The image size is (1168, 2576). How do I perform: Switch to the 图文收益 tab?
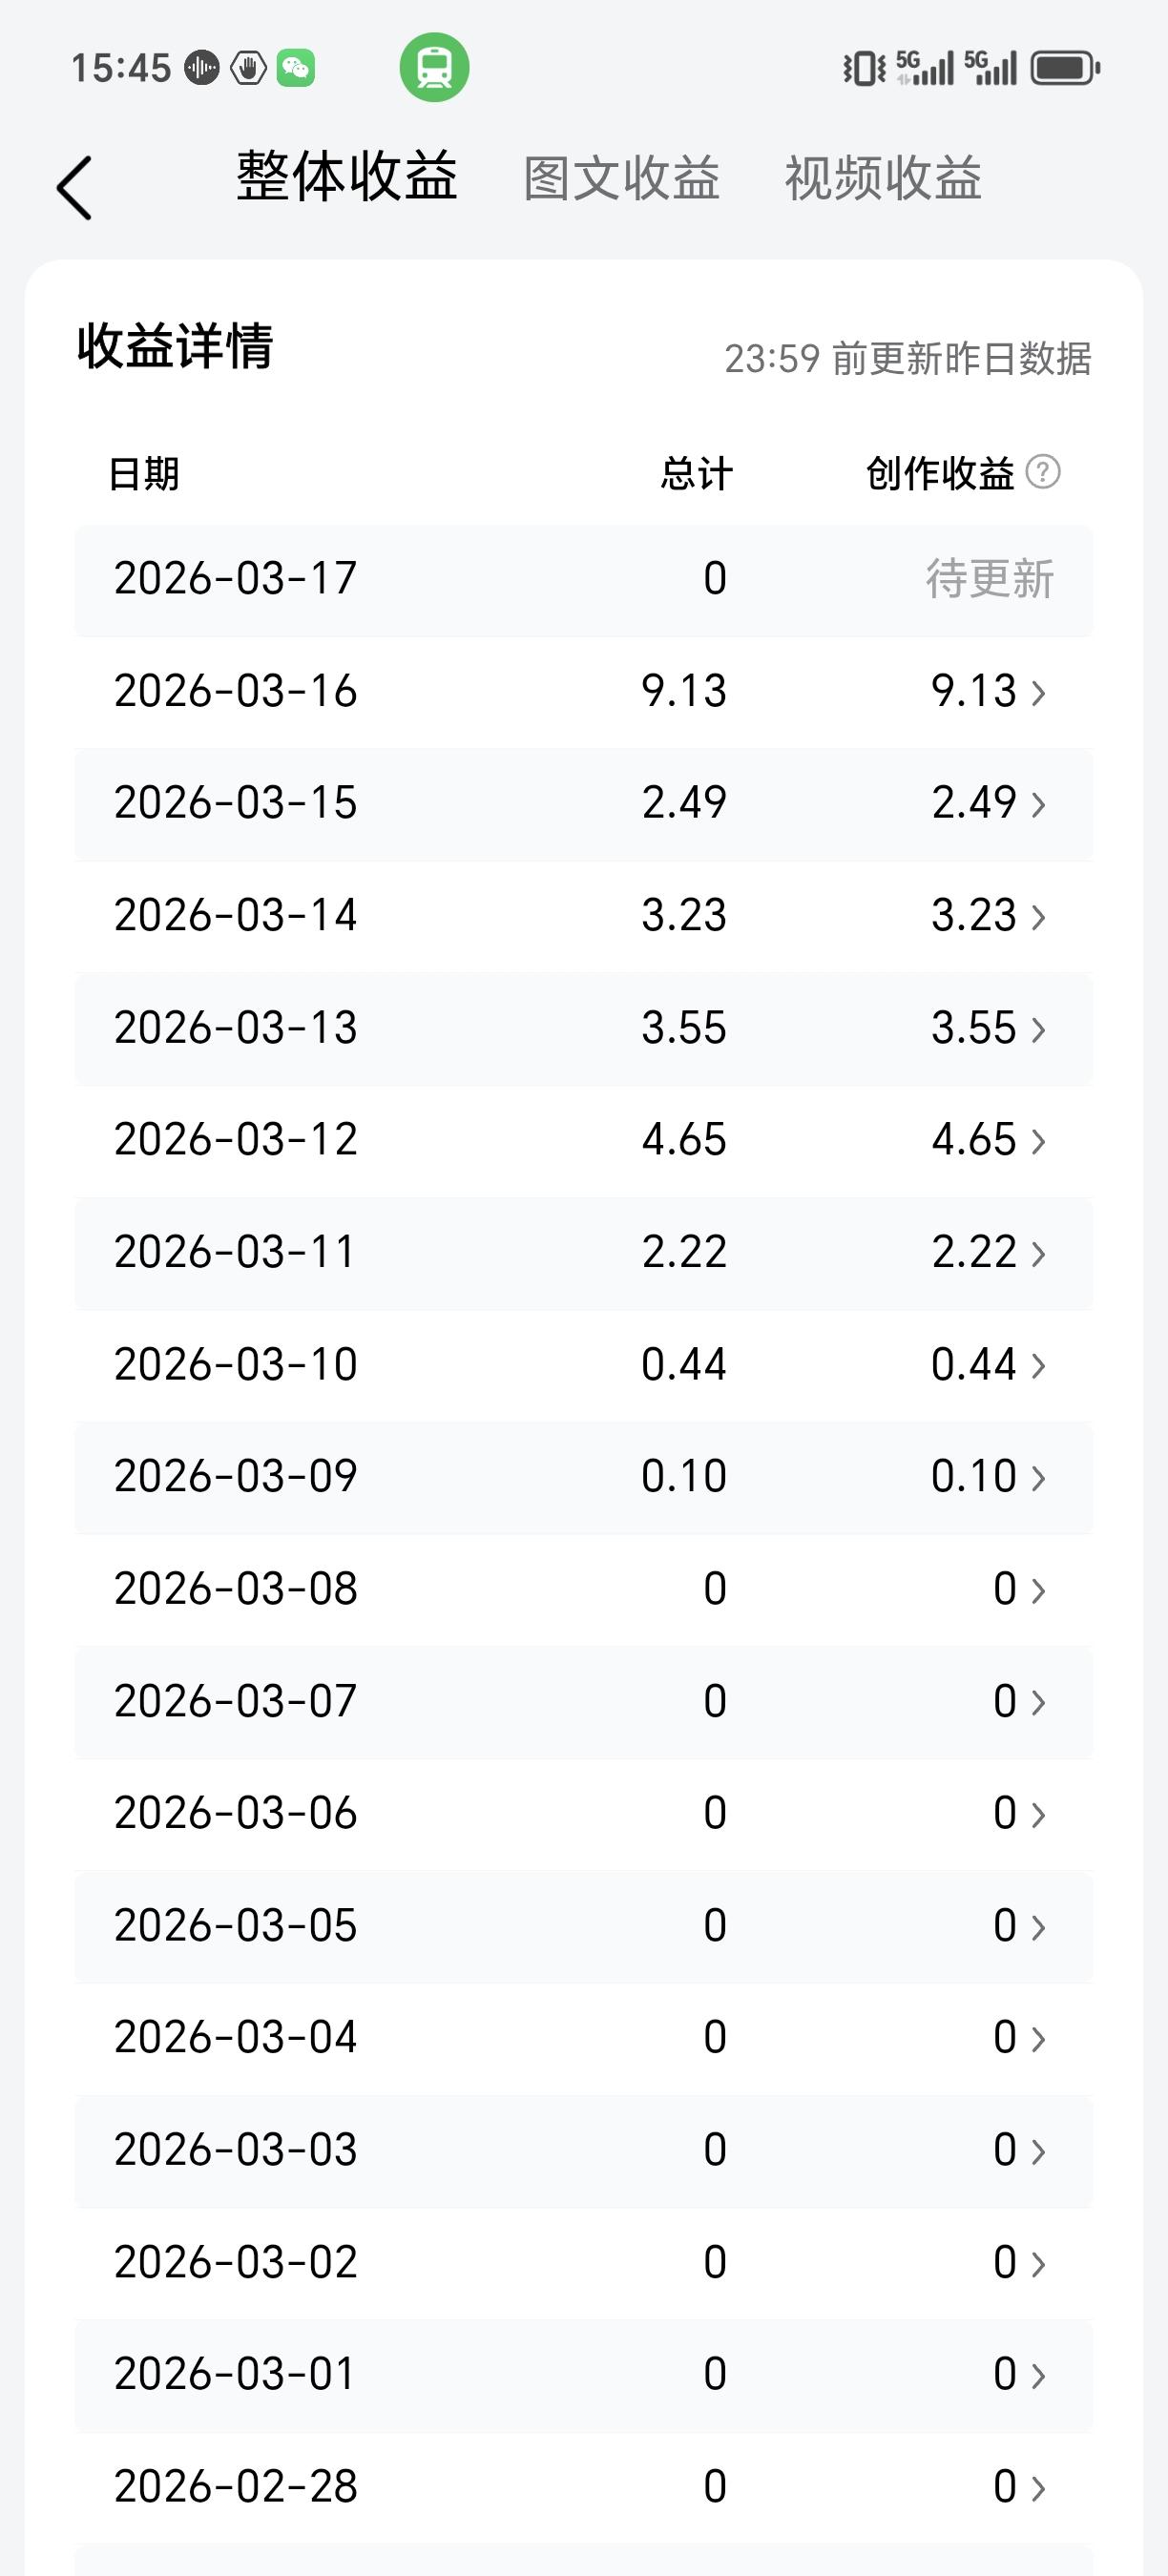point(621,179)
